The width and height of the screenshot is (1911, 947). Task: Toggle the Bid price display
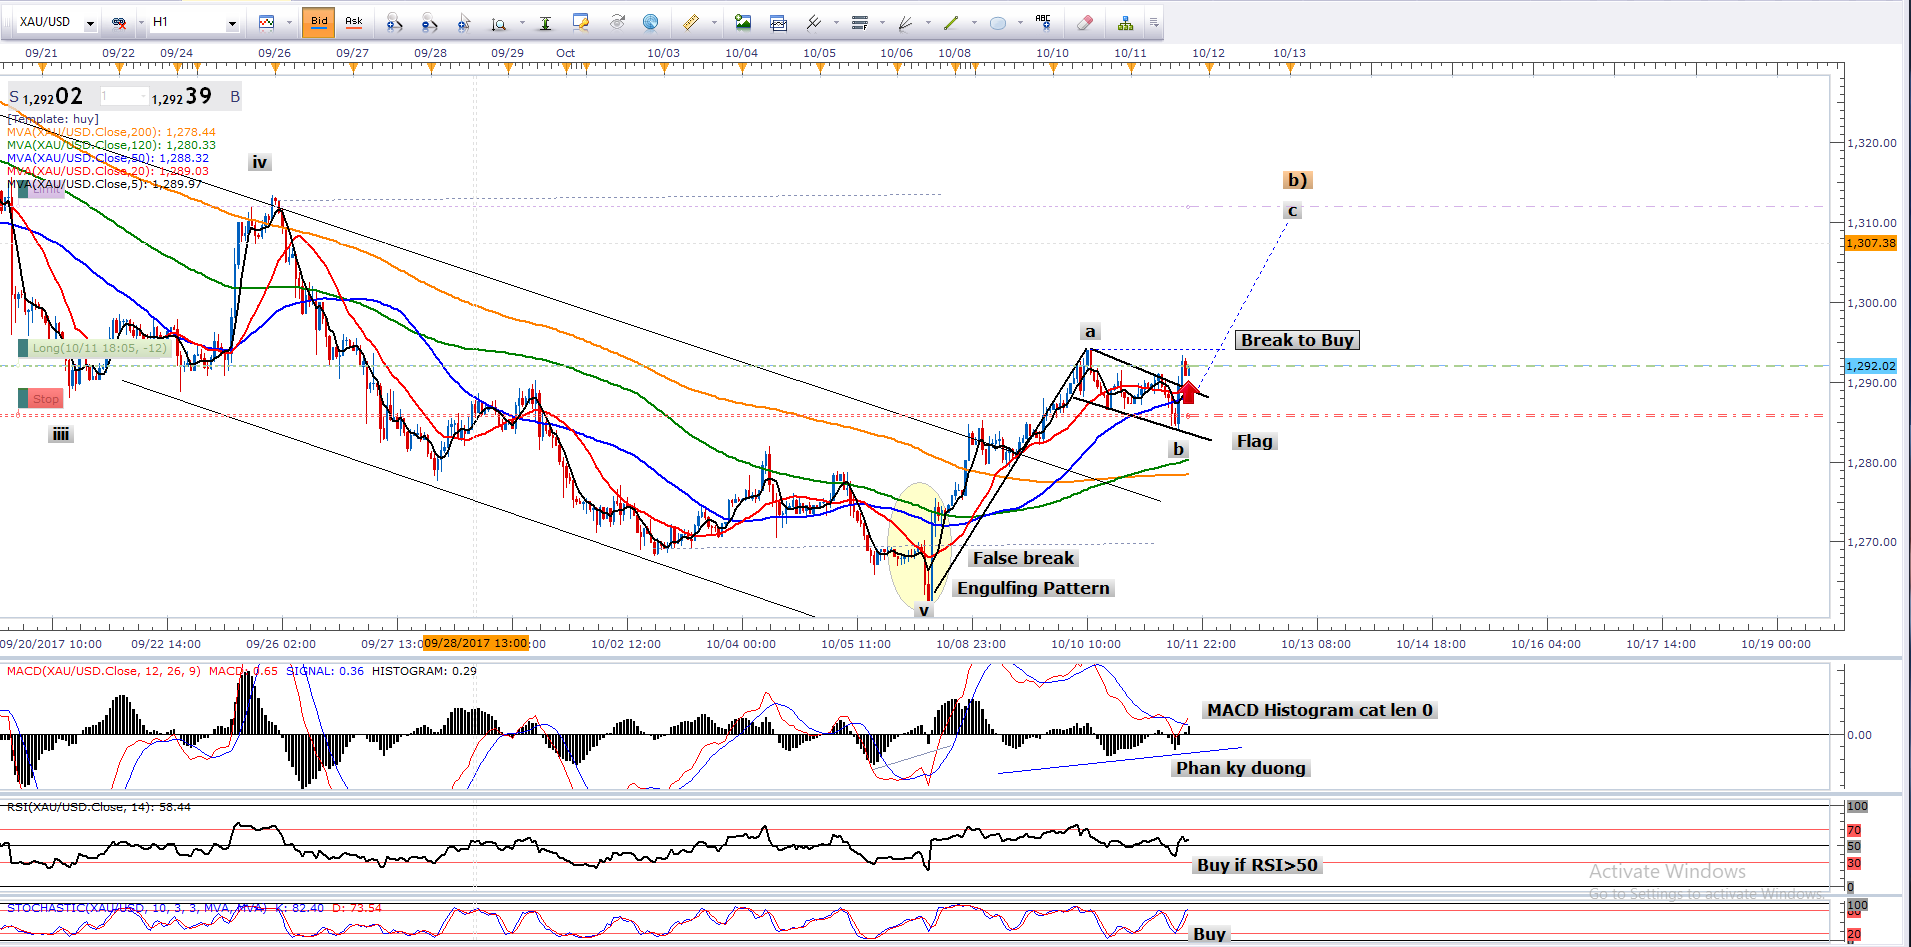[319, 22]
